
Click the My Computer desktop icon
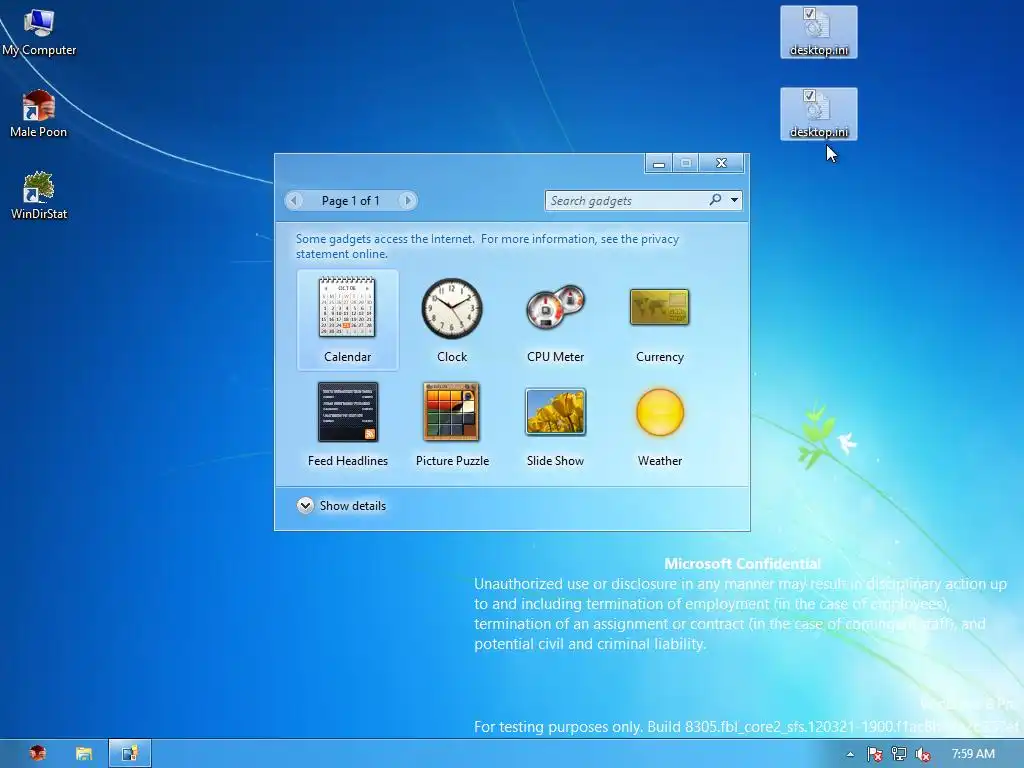(39, 32)
